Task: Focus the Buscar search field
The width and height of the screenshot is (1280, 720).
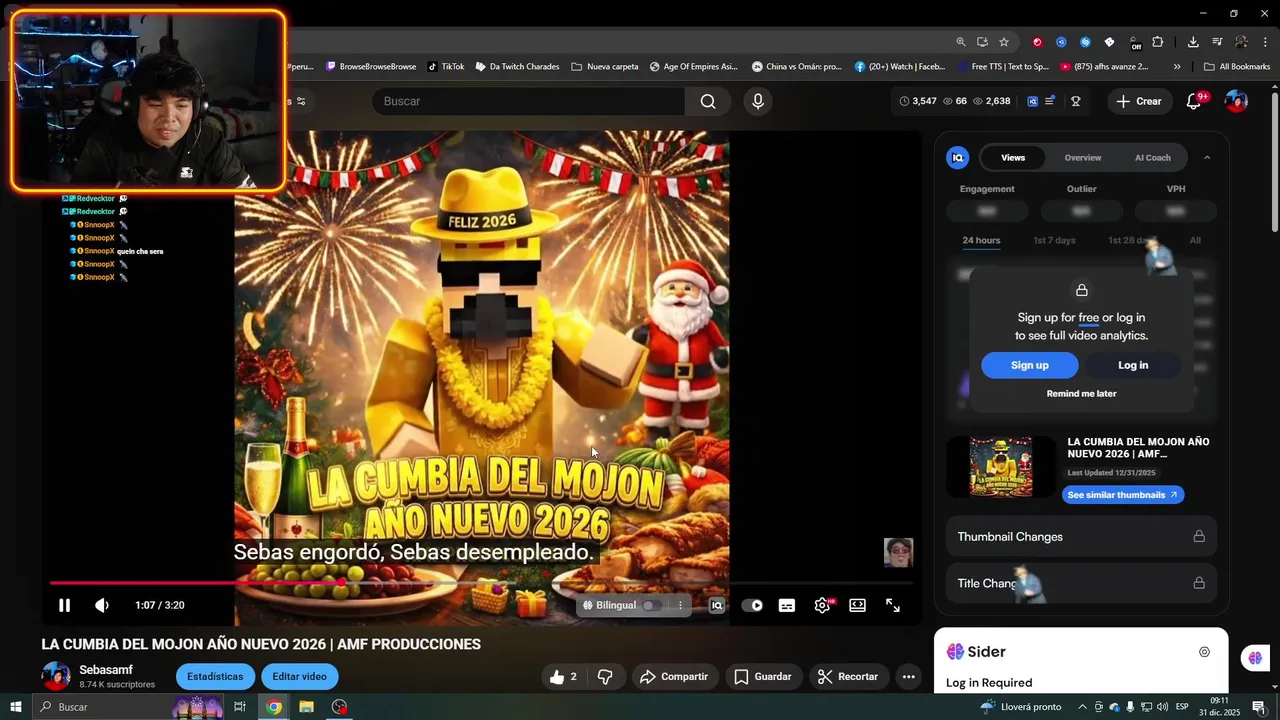Action: [x=528, y=101]
